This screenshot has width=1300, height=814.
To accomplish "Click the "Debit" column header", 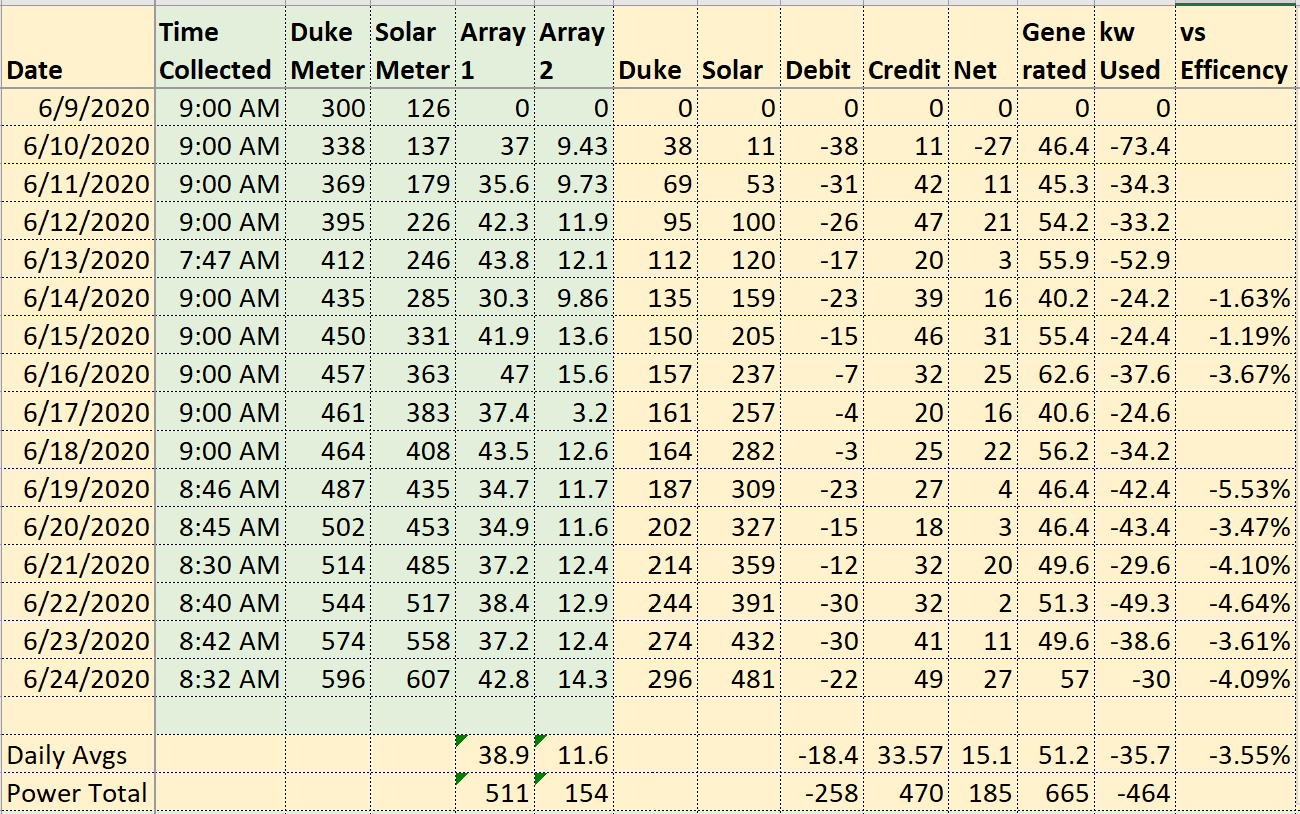I will tap(822, 48).
